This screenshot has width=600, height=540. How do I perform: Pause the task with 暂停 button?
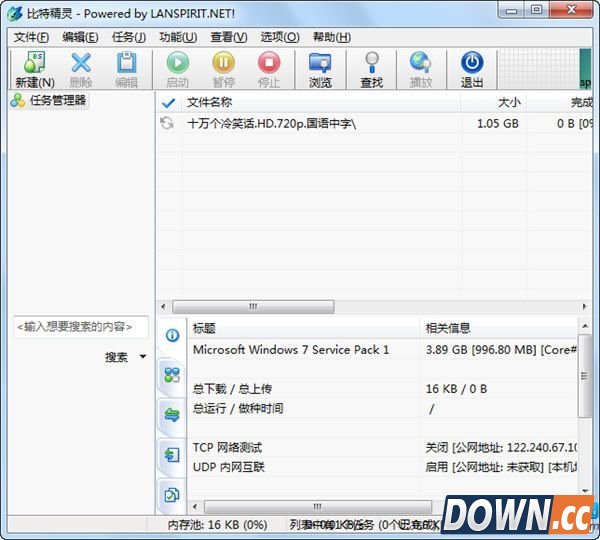pyautogui.click(x=223, y=69)
